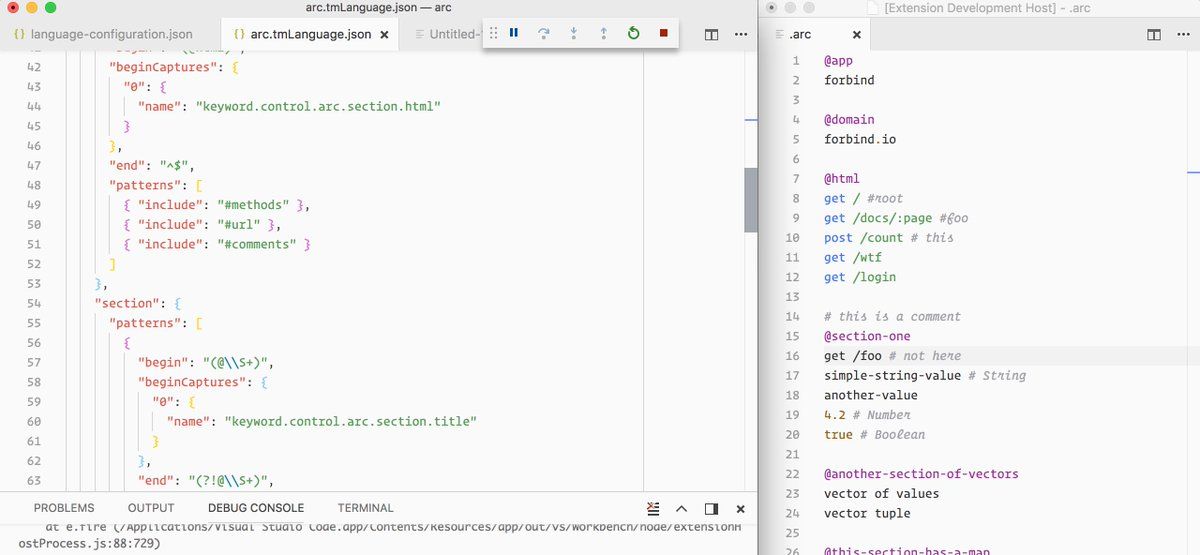Click the @section-one line

867,336
